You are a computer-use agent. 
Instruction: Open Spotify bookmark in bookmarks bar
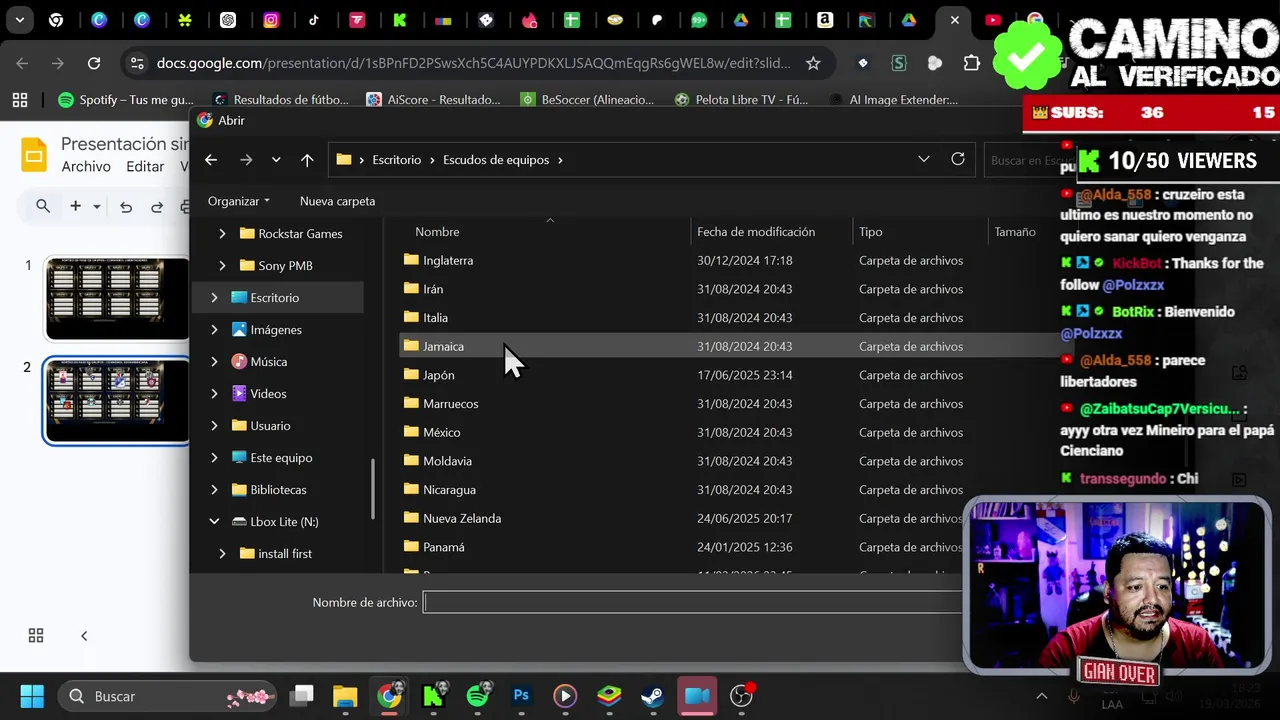coord(126,99)
